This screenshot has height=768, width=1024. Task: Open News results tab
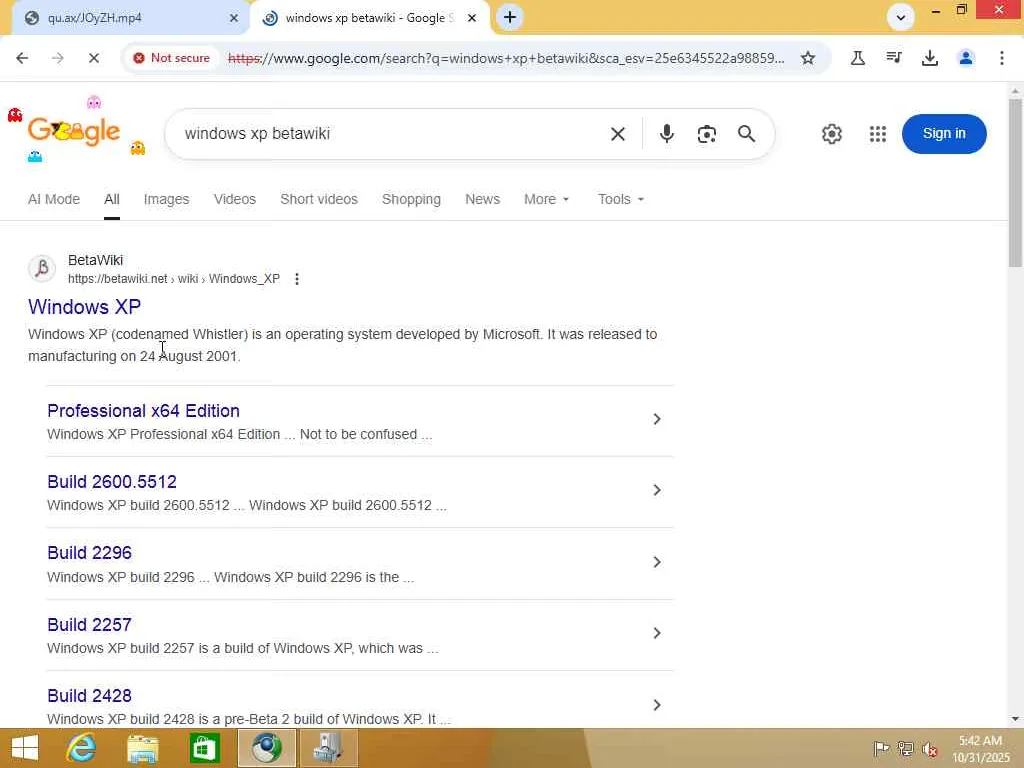482,199
